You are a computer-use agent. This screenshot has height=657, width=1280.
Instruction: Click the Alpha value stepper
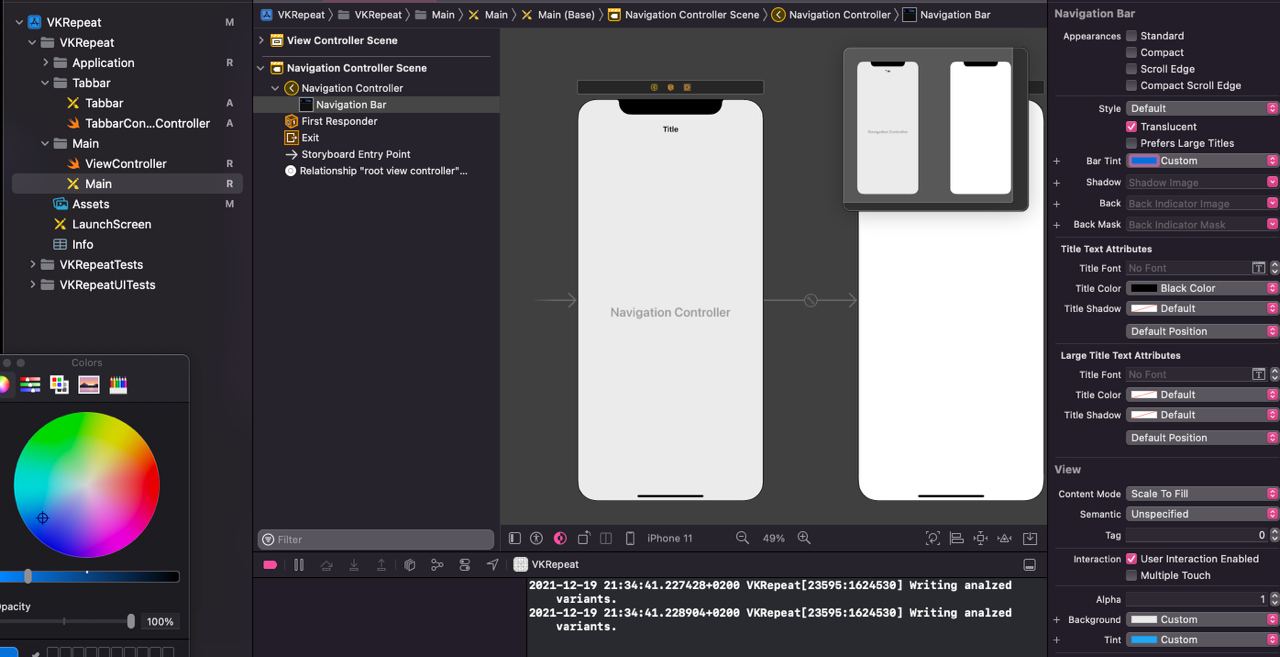click(x=1274, y=599)
